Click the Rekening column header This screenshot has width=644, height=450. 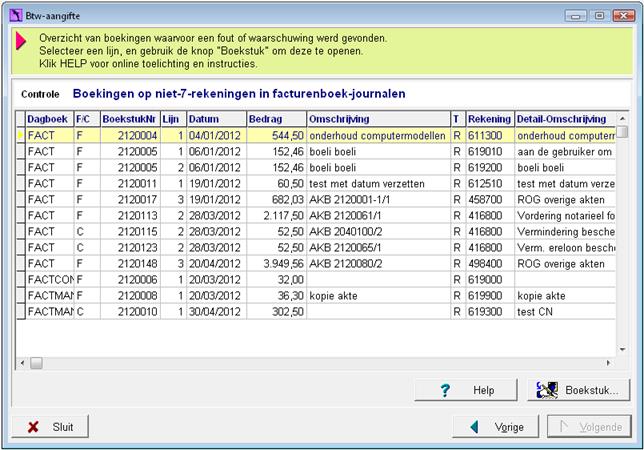[490, 119]
